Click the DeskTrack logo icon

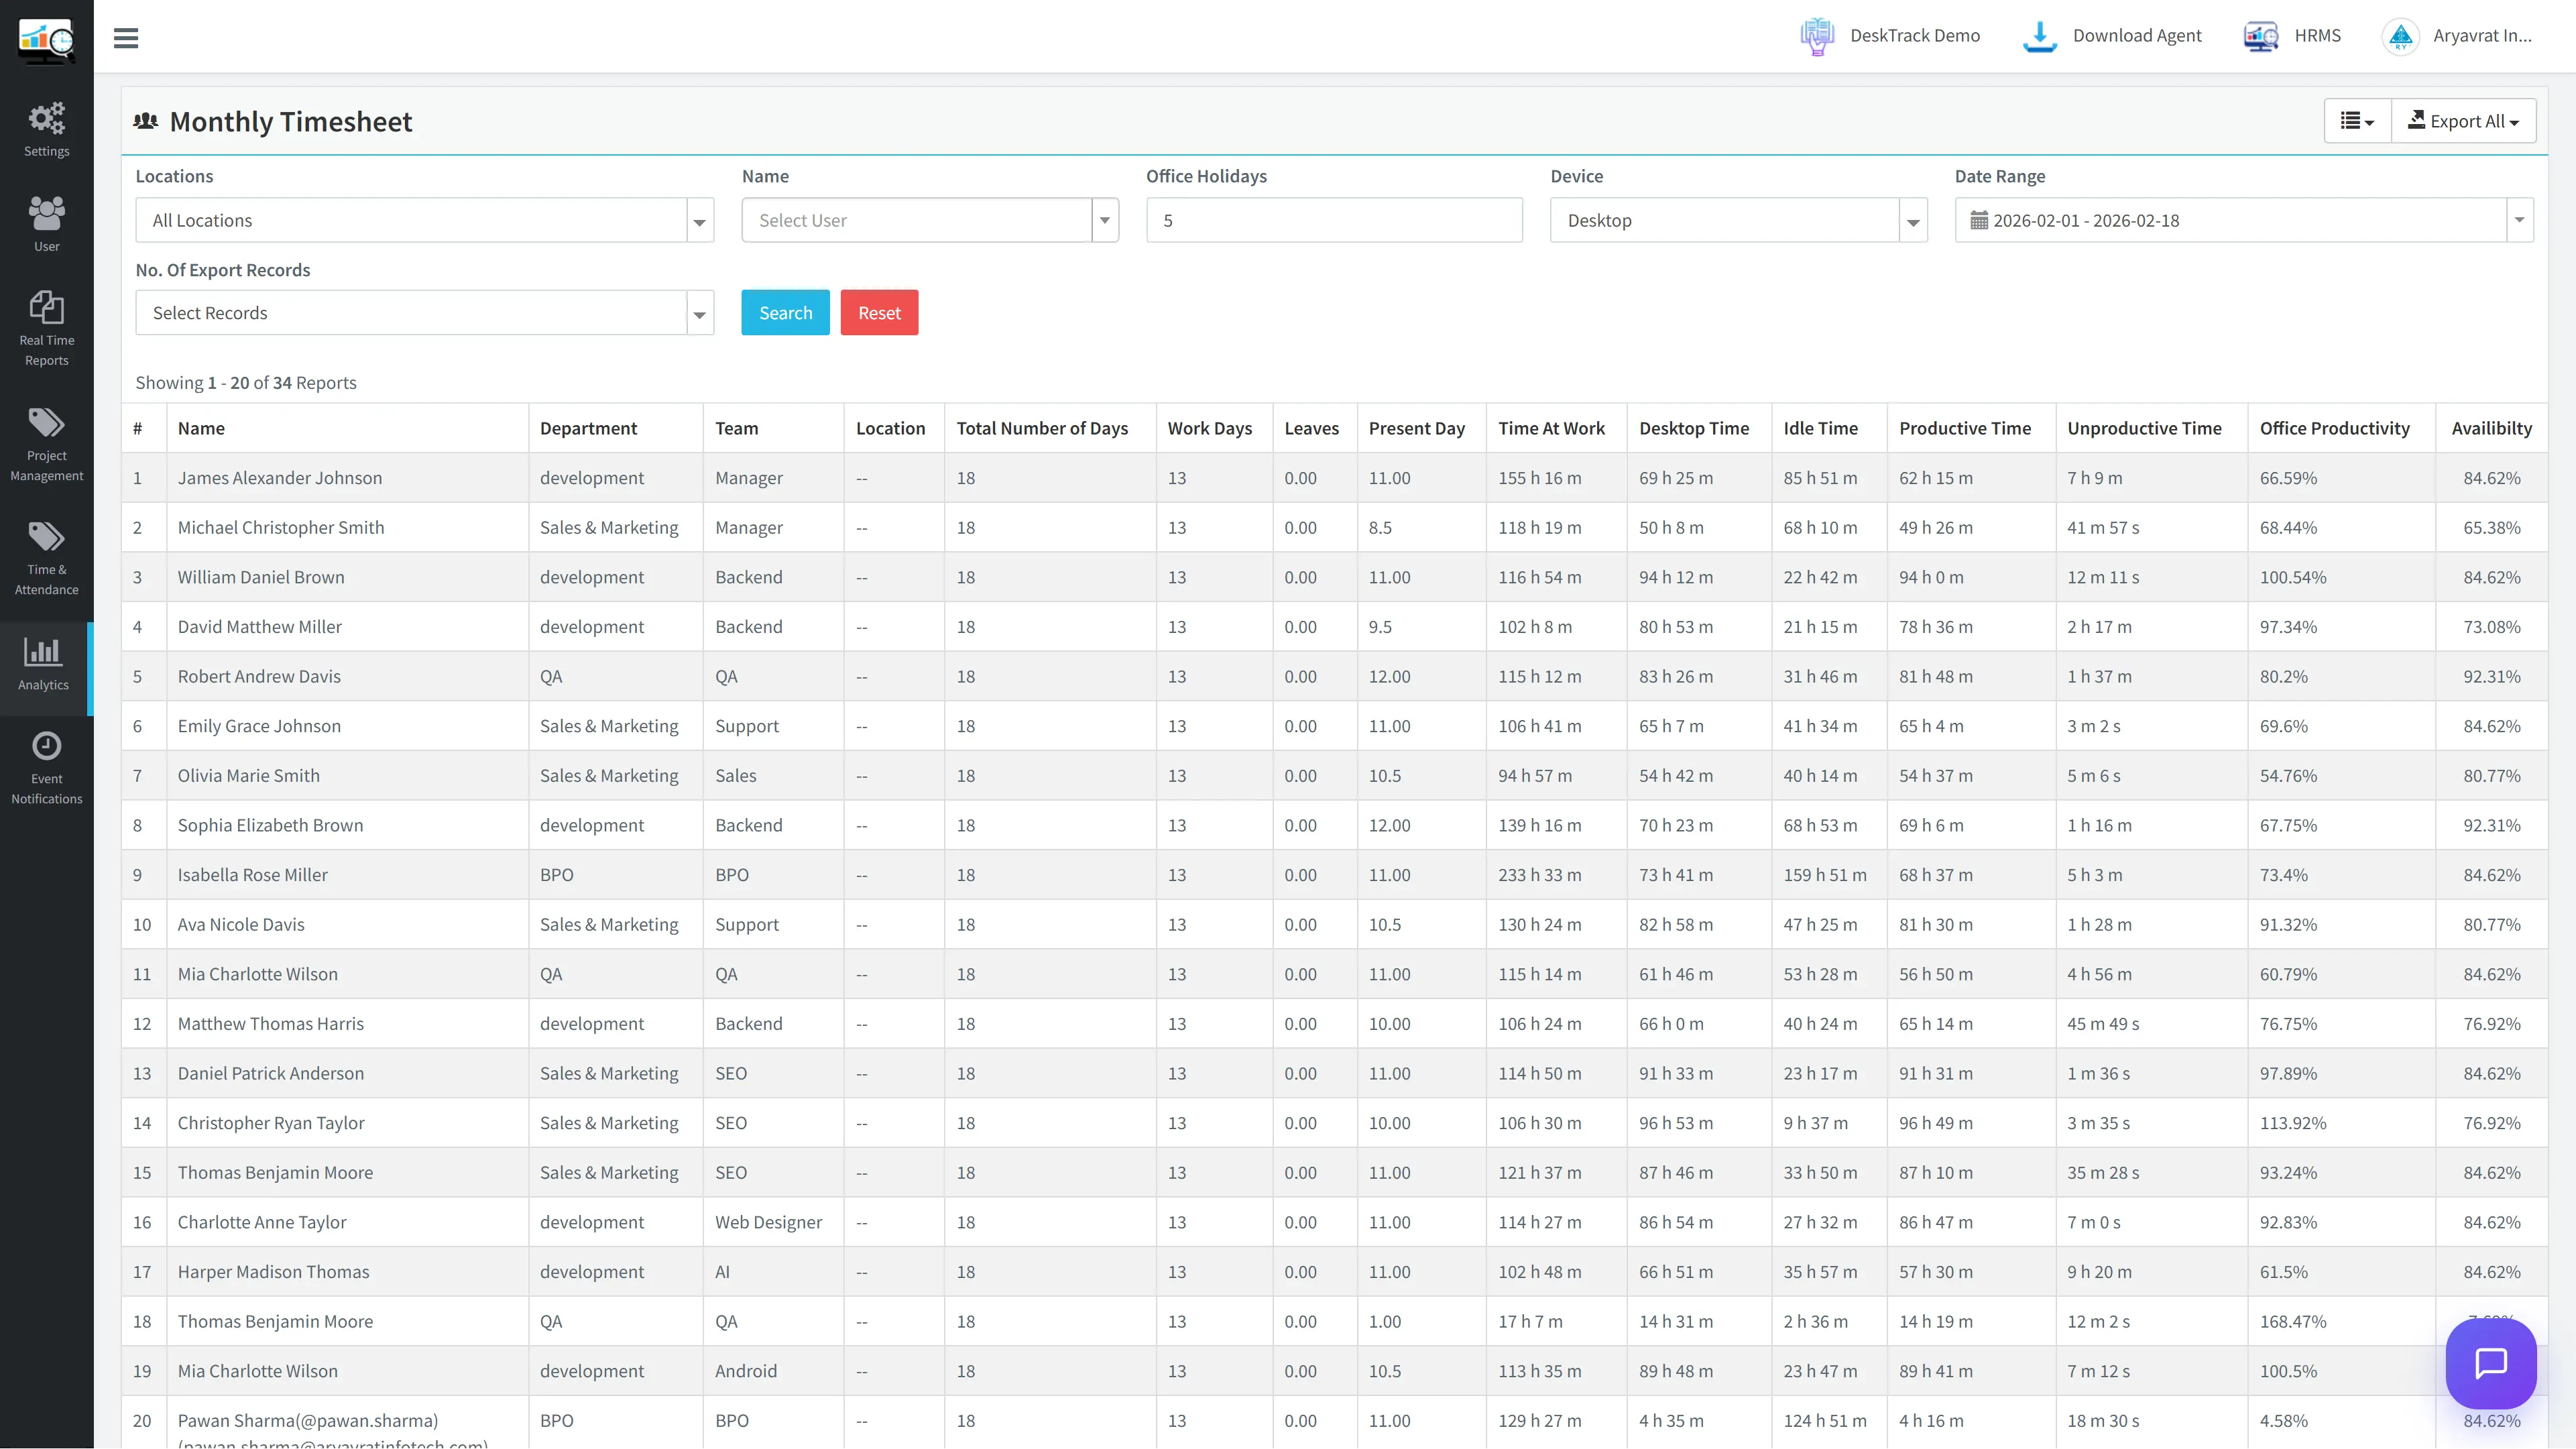(46, 41)
